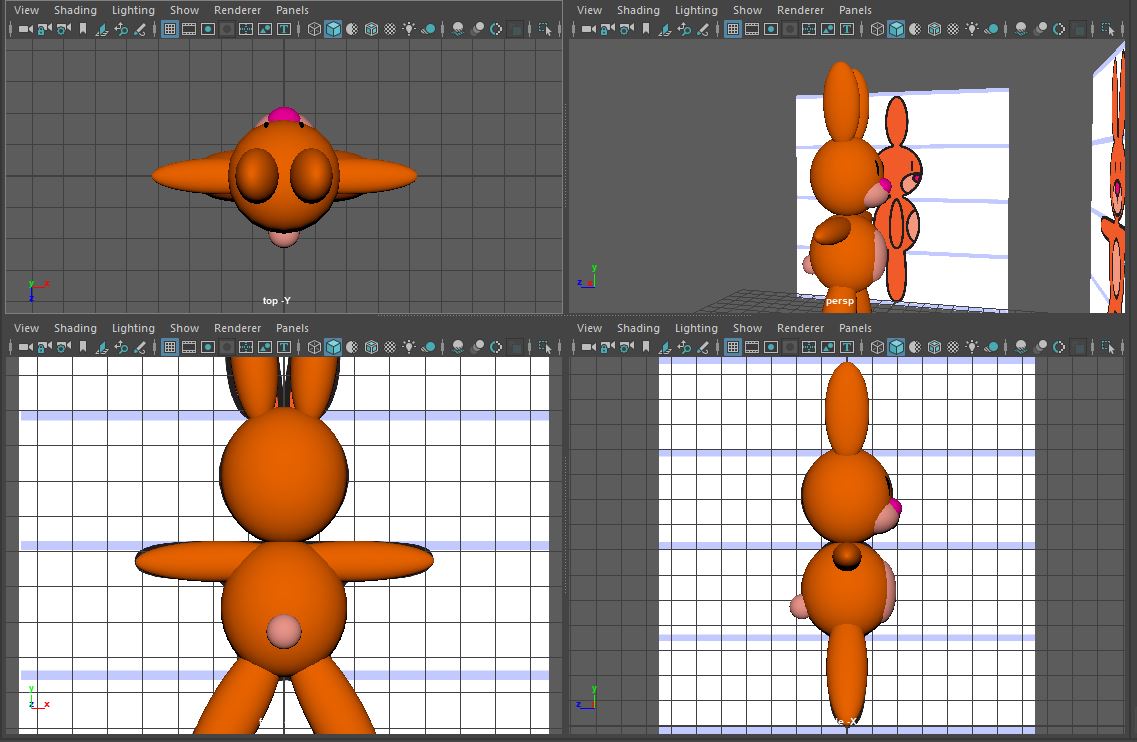Click Bookmarks icon in top view panel
Viewport: 1137px width, 742px height.
click(x=83, y=29)
